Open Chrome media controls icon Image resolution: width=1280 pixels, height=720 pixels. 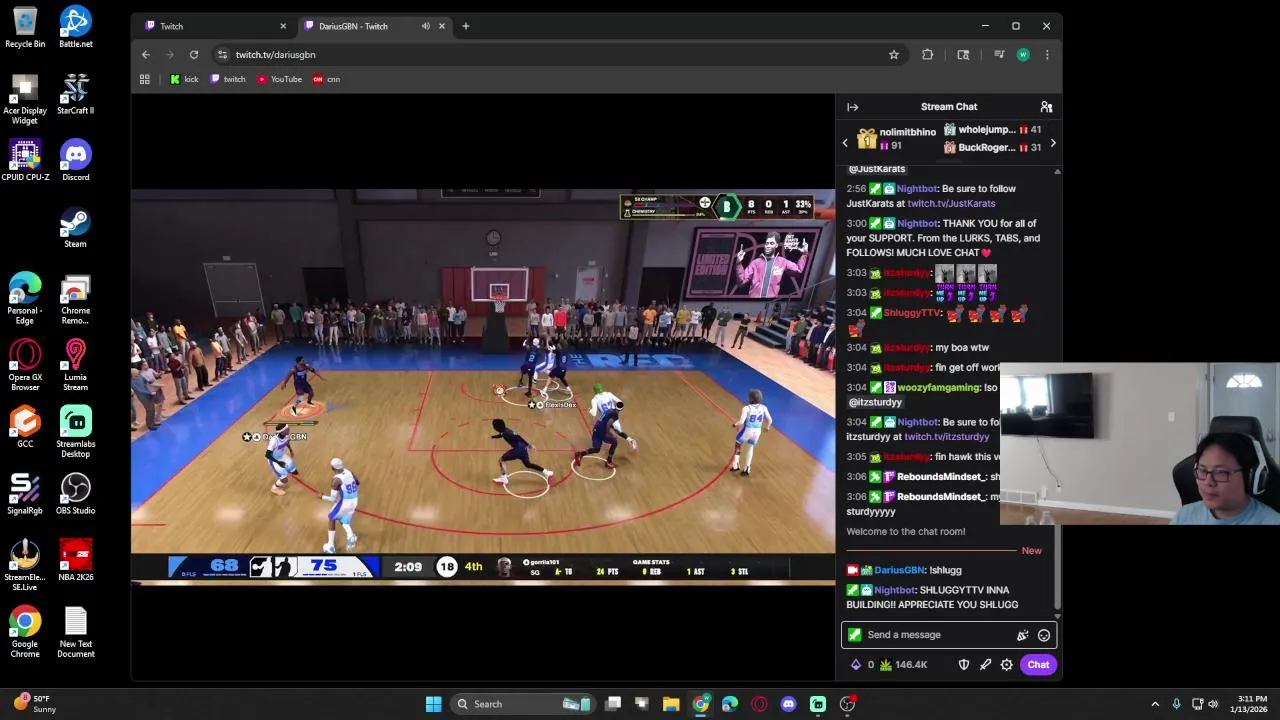pyautogui.click(x=998, y=55)
